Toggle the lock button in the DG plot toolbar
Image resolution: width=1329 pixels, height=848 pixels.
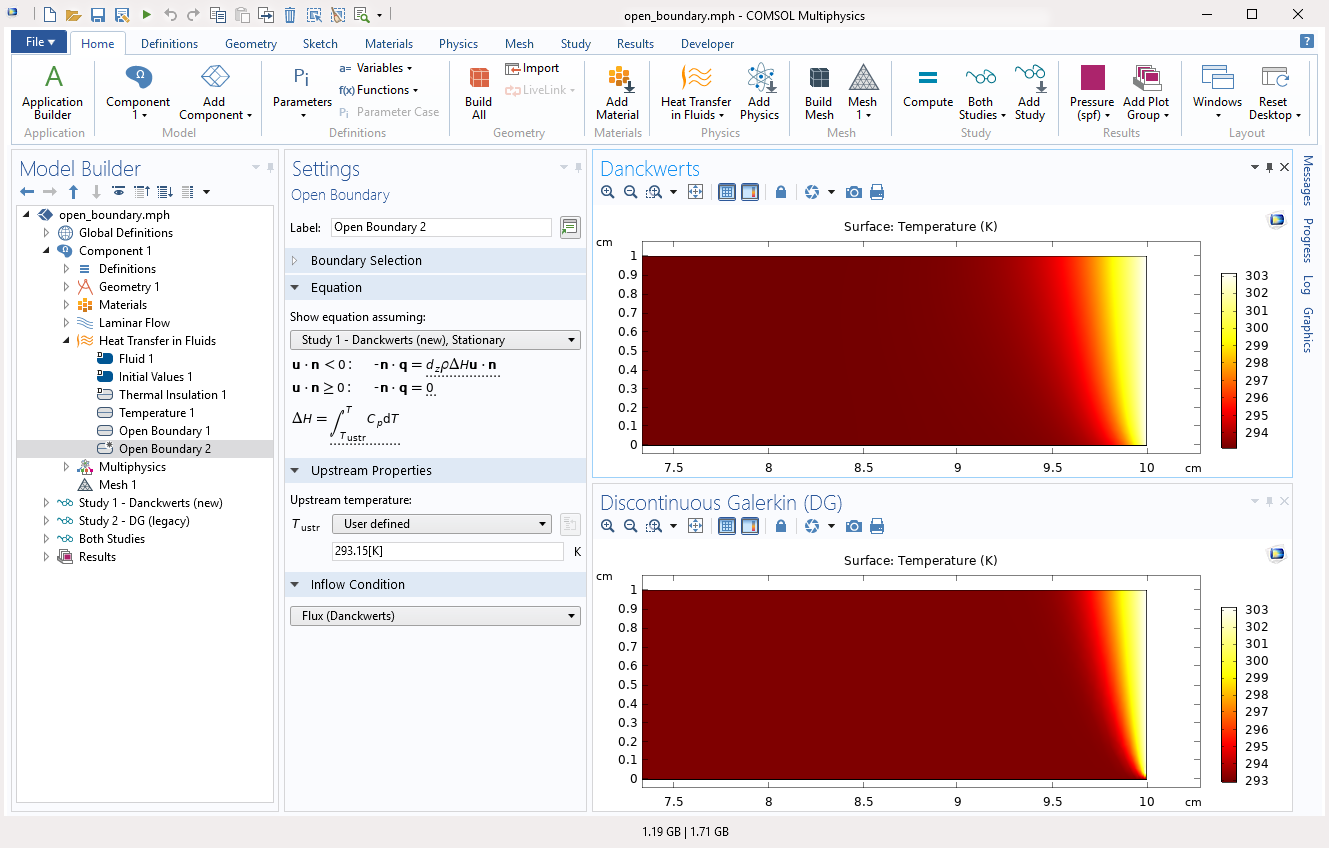click(781, 526)
